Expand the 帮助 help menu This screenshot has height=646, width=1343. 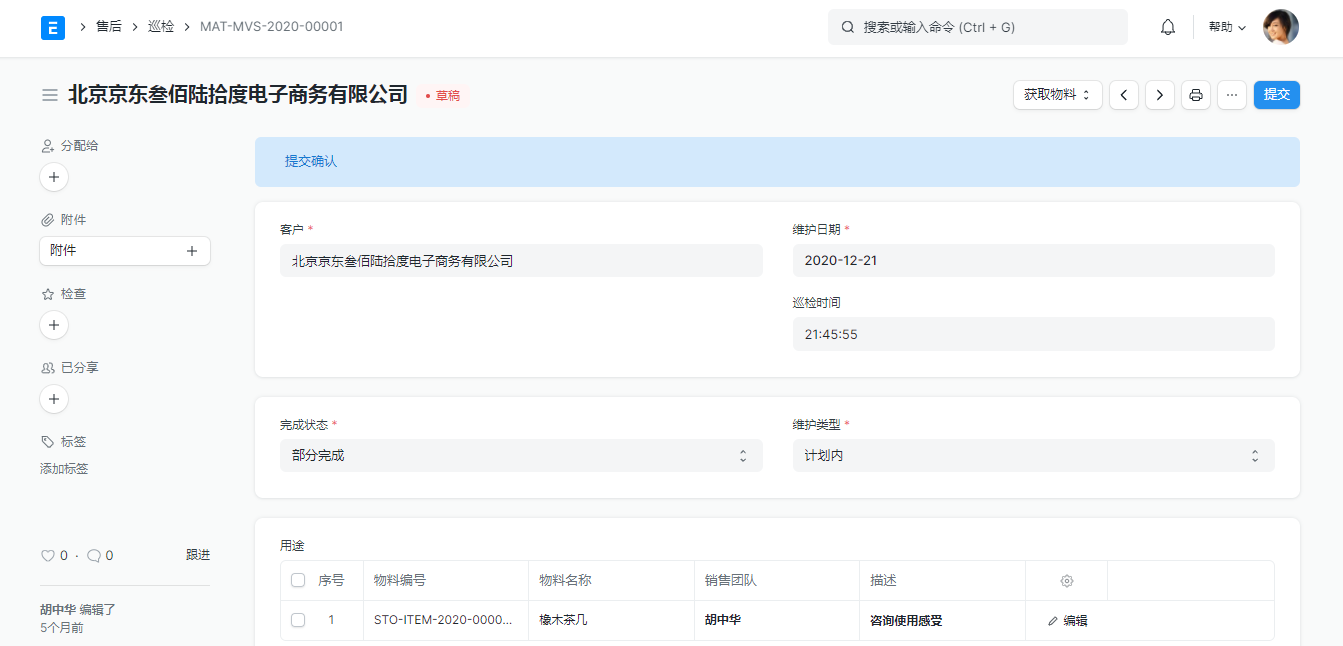[x=1228, y=27]
